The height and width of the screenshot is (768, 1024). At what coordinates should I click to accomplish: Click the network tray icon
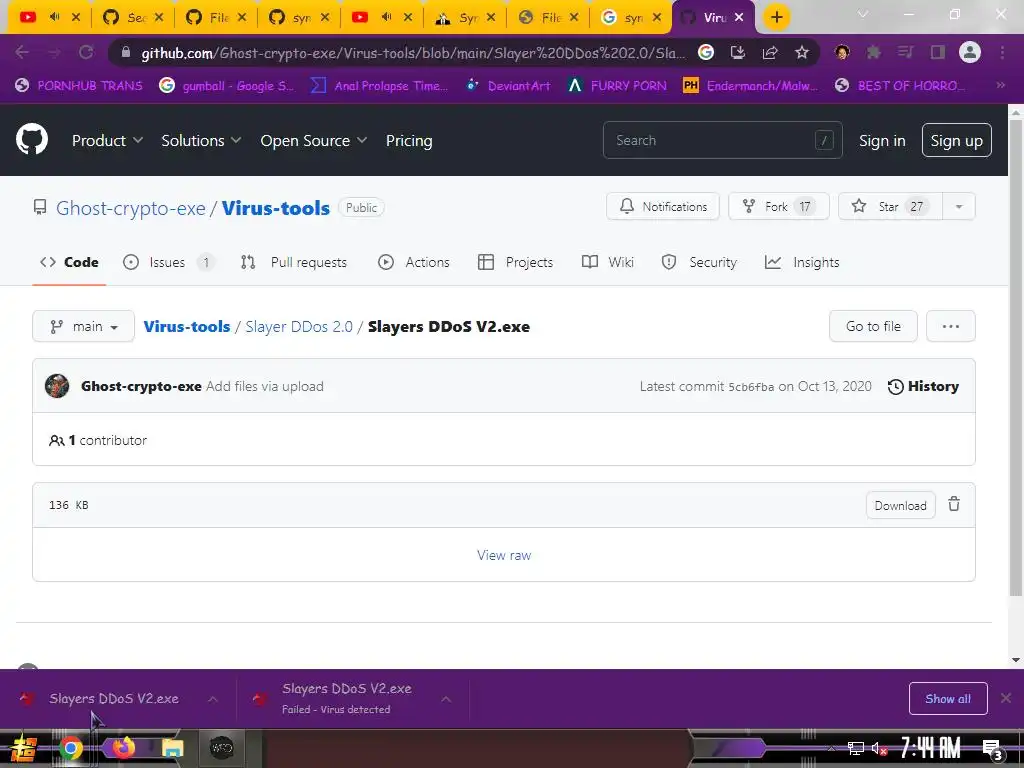(x=856, y=749)
